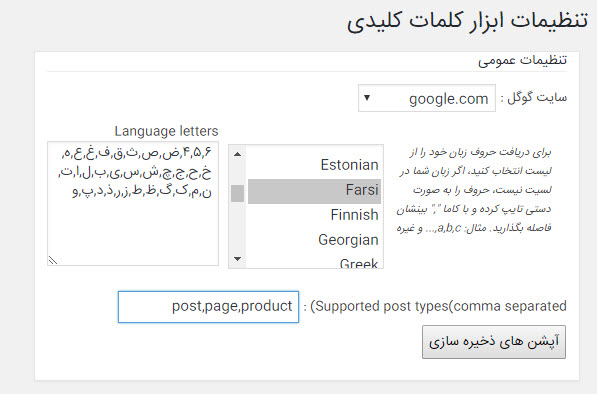597x394 pixels.
Task: Click the آپشن های ذخیره سازی save button
Action: coord(494,342)
